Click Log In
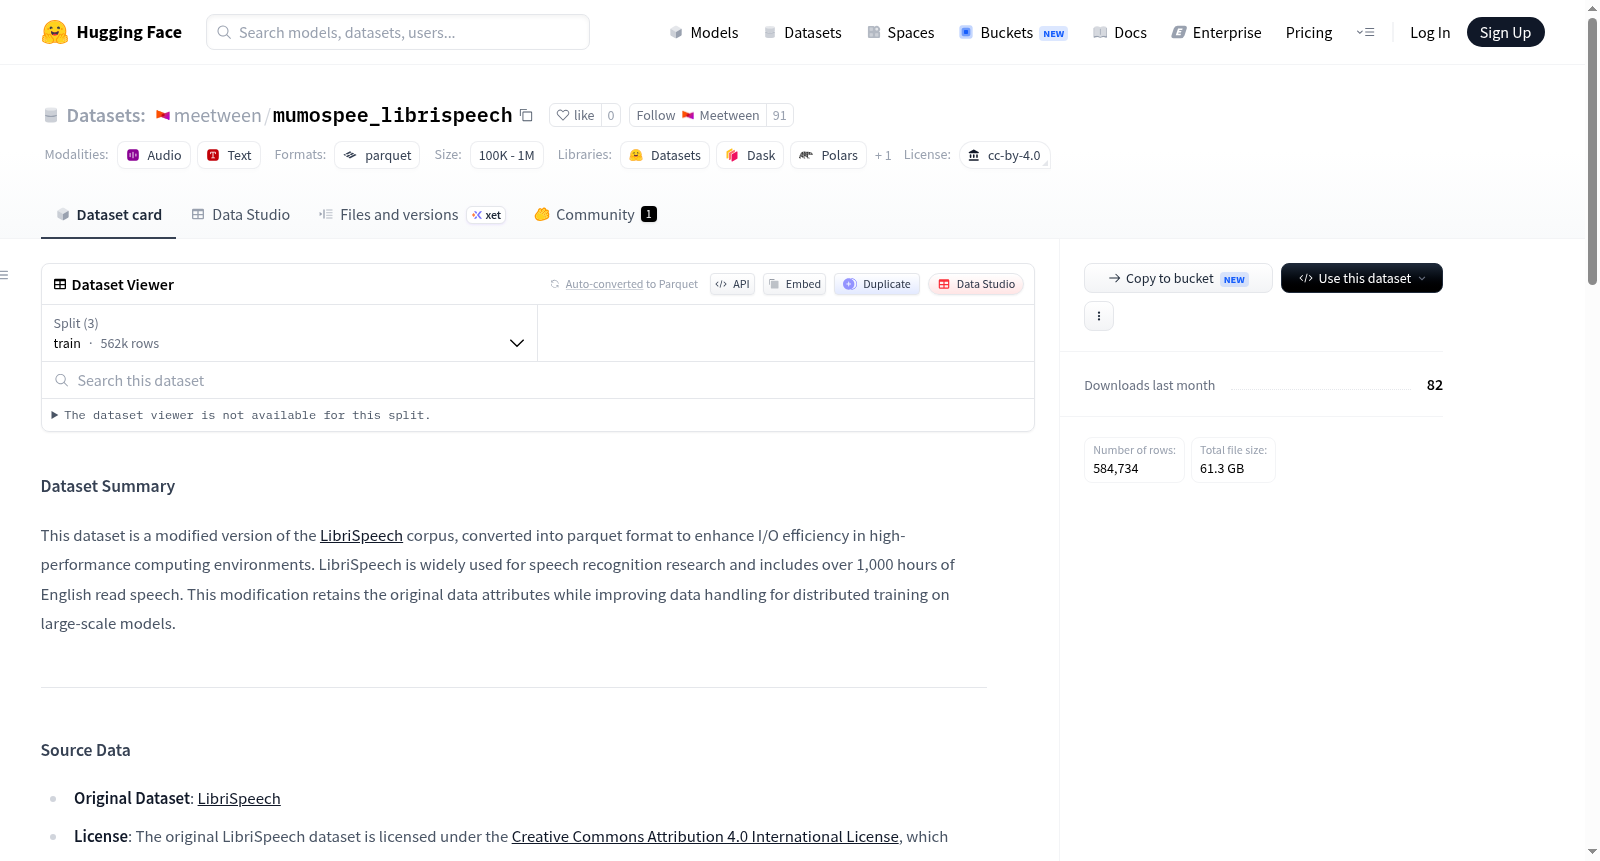 coord(1429,32)
